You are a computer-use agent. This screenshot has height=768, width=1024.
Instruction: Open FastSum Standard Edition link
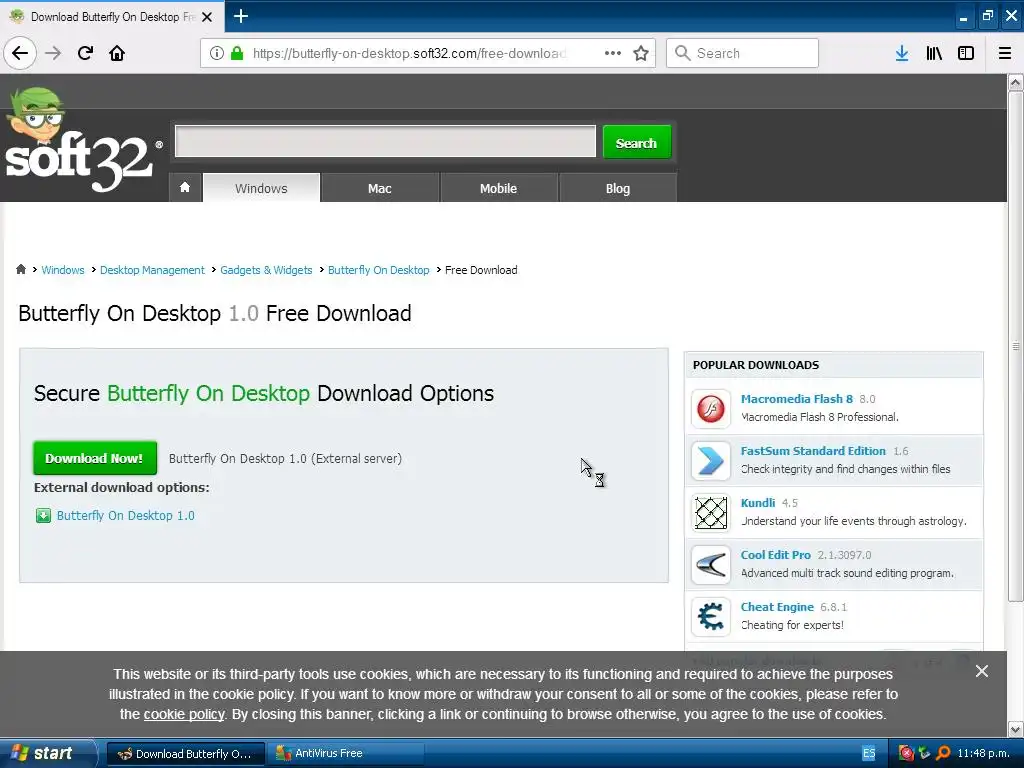pyautogui.click(x=813, y=451)
